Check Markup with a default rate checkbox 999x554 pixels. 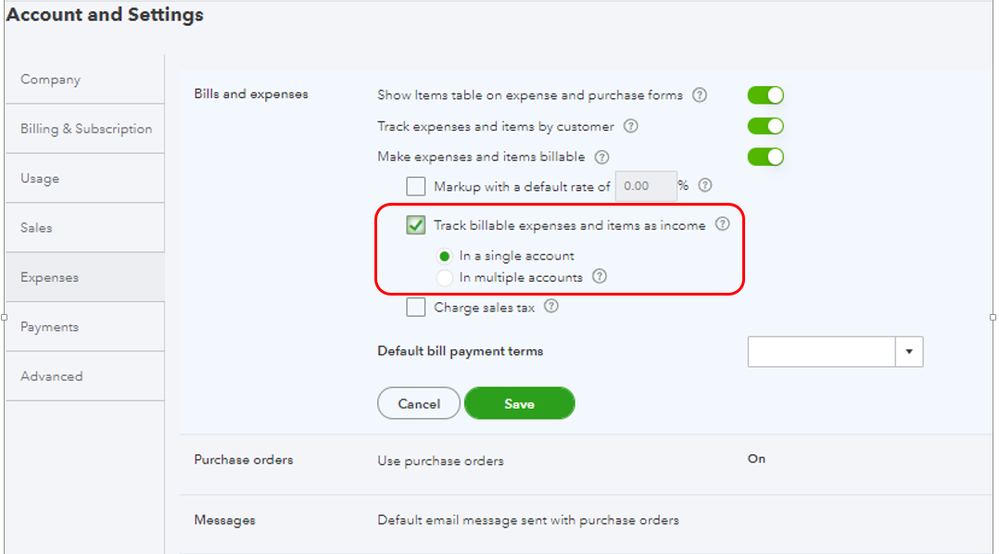click(416, 187)
